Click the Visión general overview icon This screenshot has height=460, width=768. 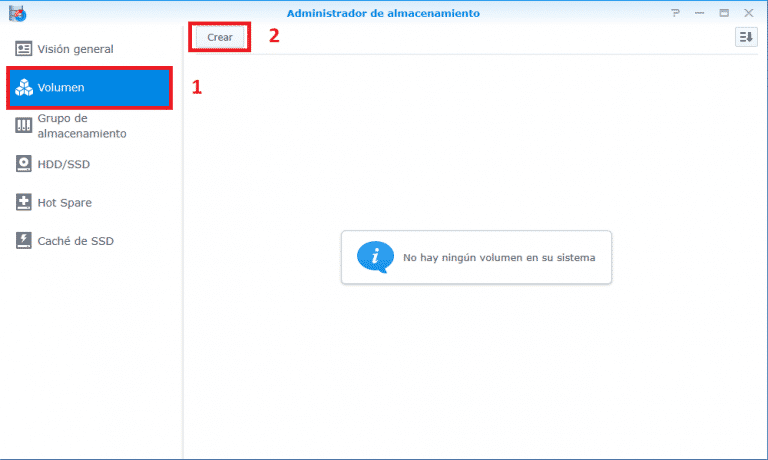coord(24,49)
